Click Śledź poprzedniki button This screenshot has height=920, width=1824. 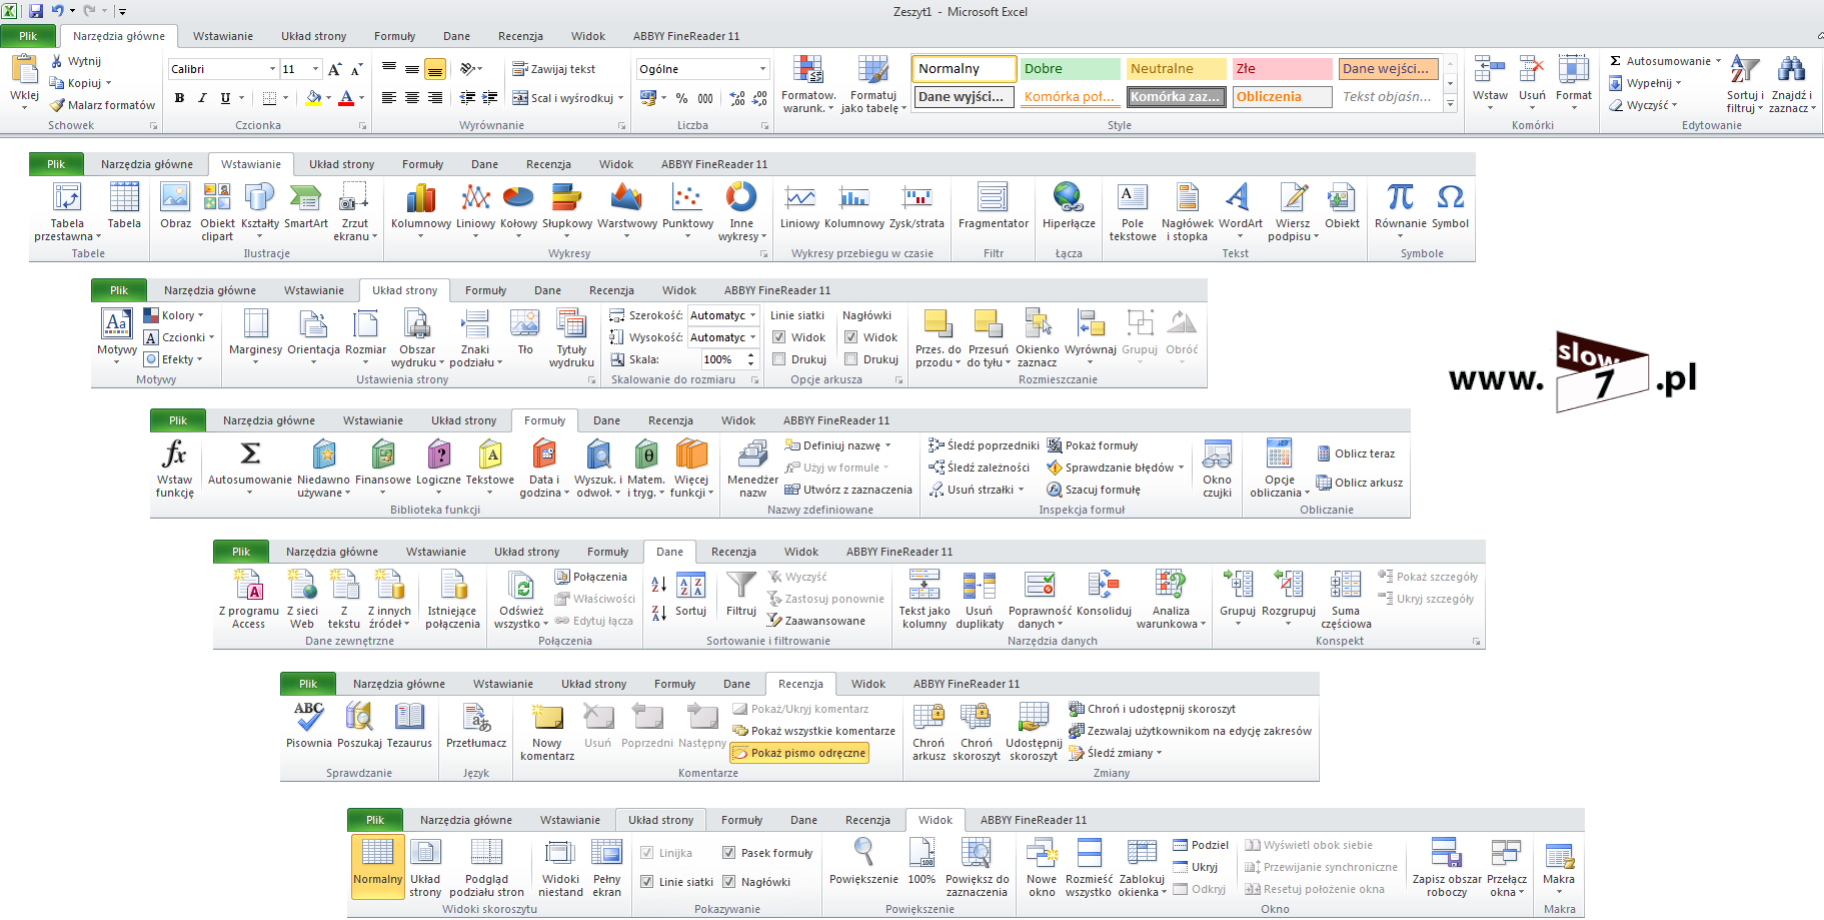point(984,446)
